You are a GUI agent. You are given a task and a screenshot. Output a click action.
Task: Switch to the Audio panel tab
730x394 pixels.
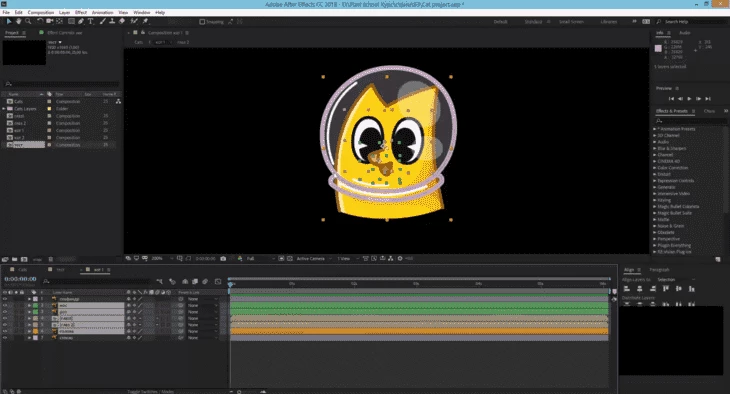684,33
